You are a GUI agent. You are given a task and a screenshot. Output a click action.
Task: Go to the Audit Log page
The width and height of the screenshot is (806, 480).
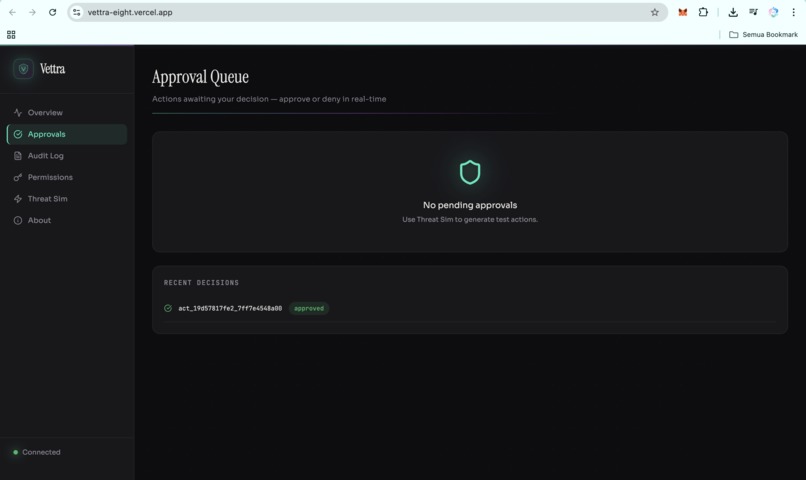pos(67,156)
